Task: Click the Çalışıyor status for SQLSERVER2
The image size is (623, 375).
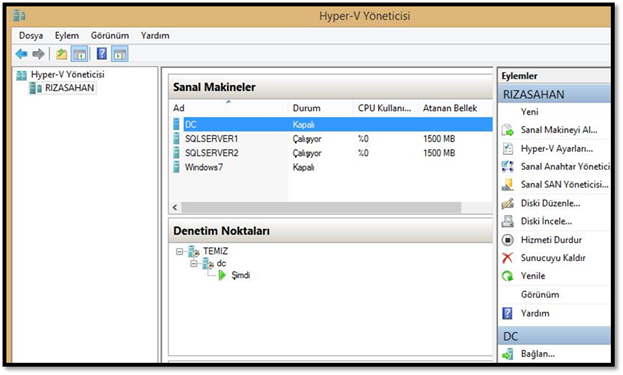Action: [307, 153]
